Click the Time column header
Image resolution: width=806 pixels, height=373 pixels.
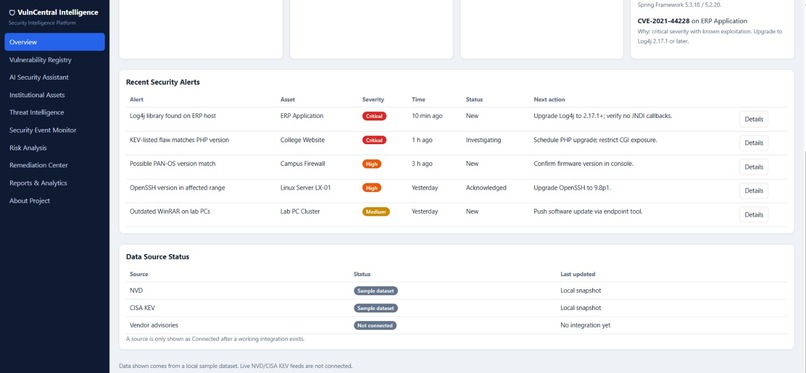click(x=418, y=100)
